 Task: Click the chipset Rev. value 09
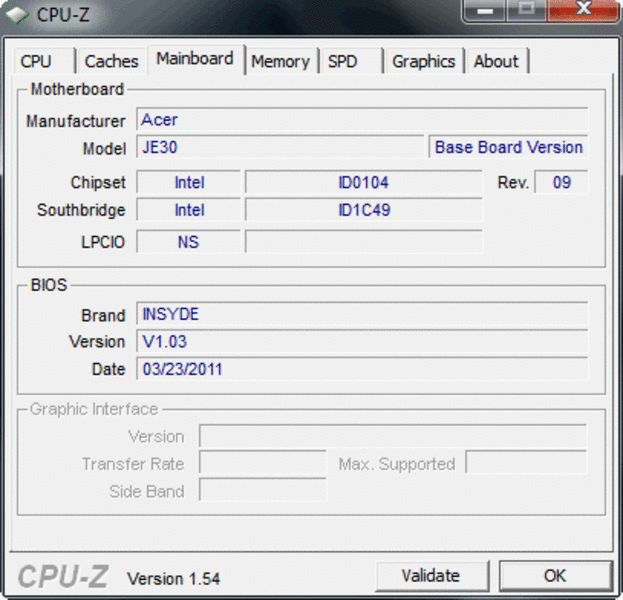561,182
